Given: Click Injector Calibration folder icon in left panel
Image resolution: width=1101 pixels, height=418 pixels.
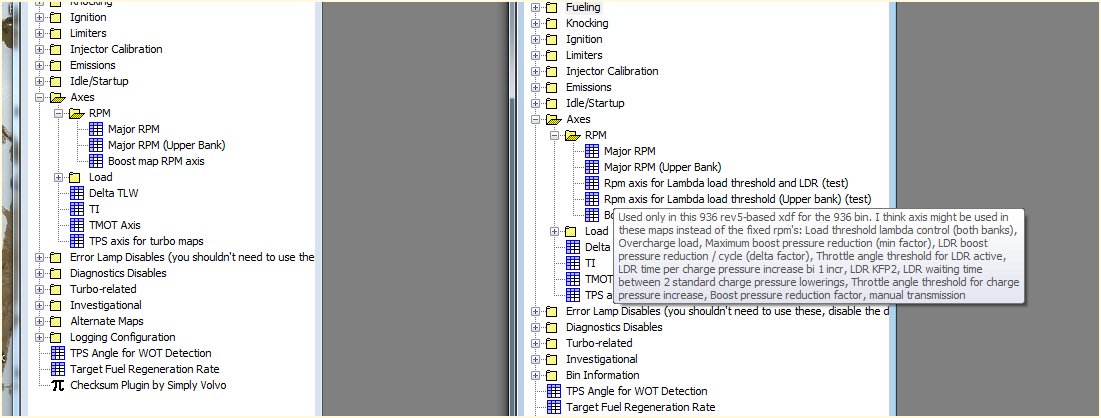Looking at the screenshot, I should click(56, 49).
